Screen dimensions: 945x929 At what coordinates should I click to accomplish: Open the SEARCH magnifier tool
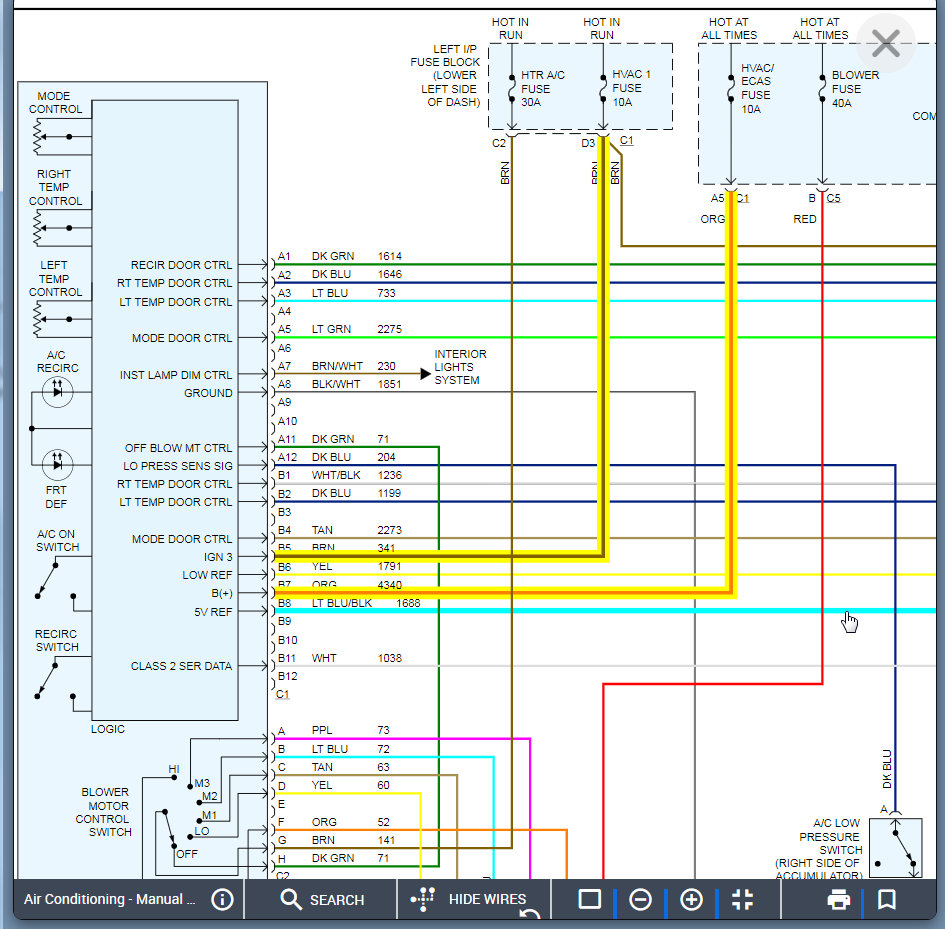point(322,899)
